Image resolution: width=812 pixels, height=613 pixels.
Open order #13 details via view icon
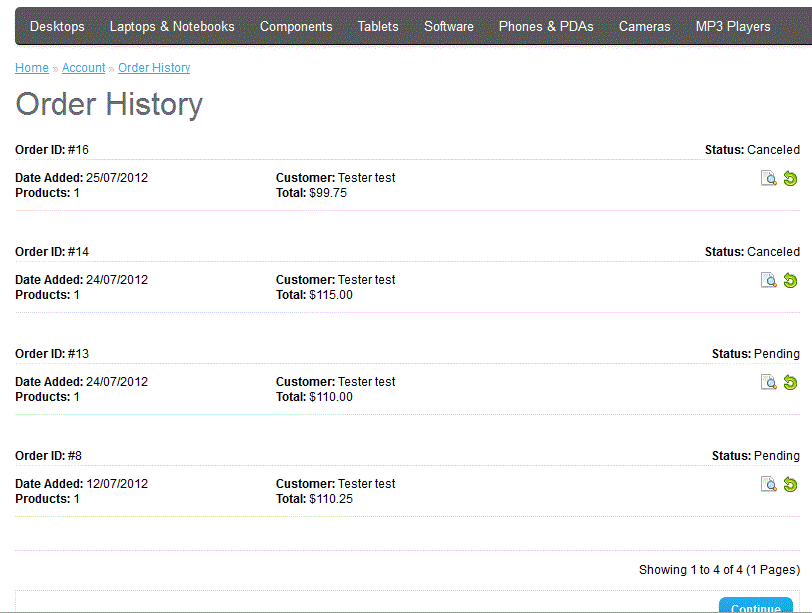pyautogui.click(x=768, y=383)
